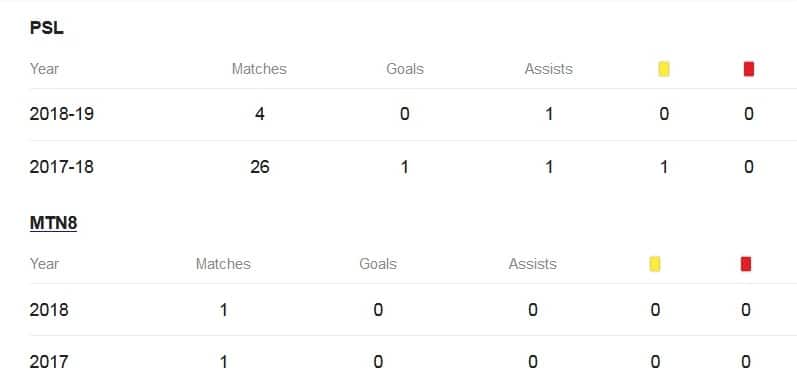Click the yellow card icon in PSL table
The height and width of the screenshot is (386, 797).
coord(664,69)
